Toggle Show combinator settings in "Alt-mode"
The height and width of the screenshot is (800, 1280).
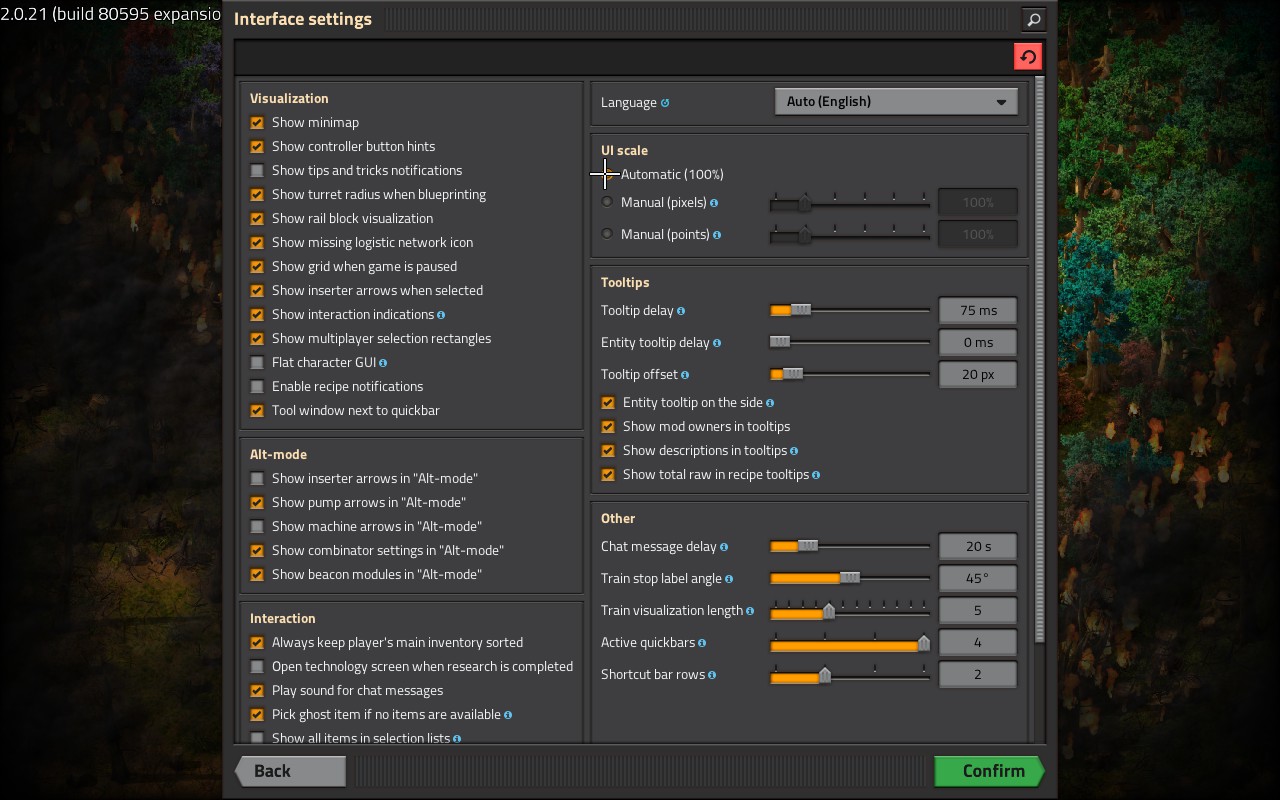point(257,551)
